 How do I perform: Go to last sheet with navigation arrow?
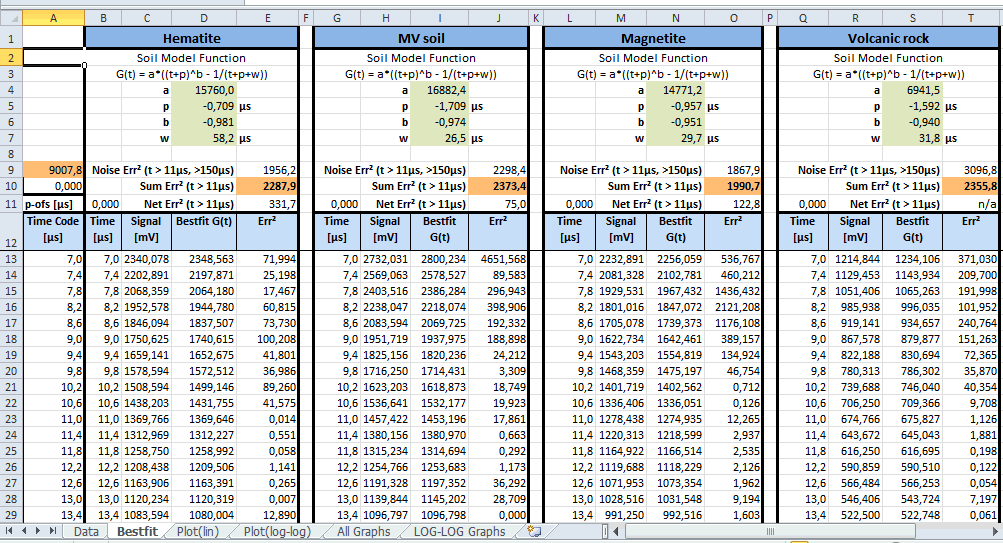(52, 531)
